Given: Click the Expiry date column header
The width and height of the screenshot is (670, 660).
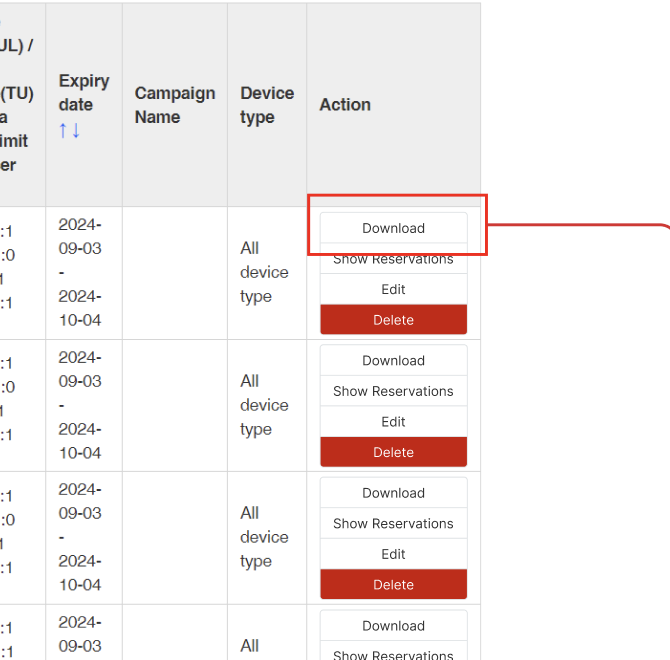Looking at the screenshot, I should coord(83,93).
